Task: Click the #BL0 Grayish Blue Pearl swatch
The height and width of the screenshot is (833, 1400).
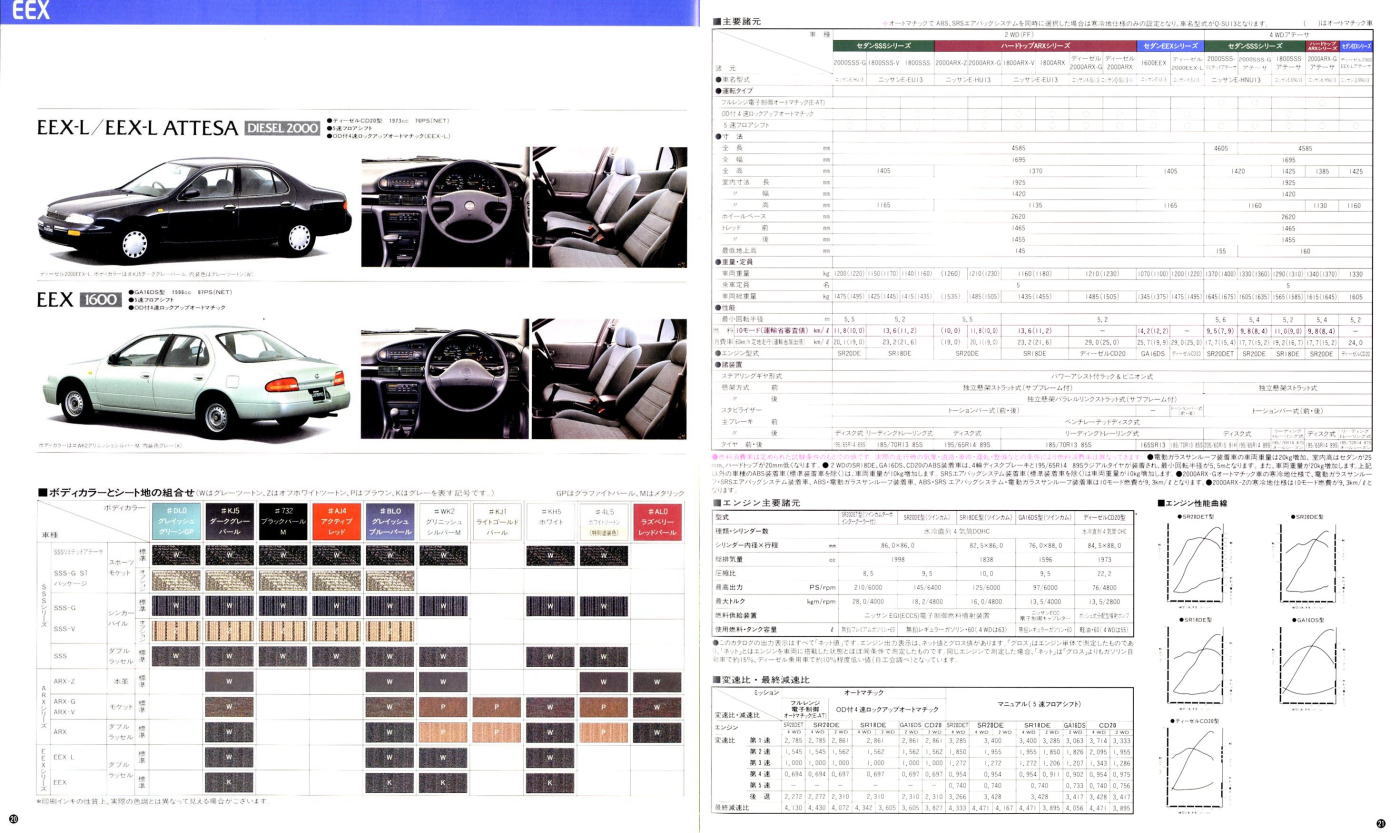Action: tap(389, 521)
